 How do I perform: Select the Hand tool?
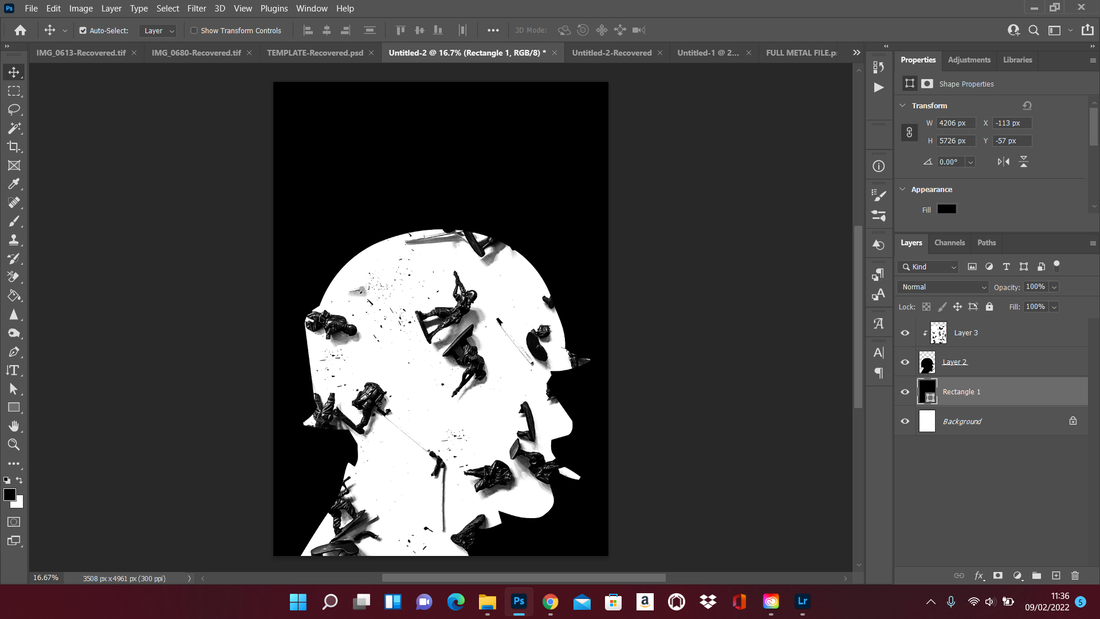point(13,426)
